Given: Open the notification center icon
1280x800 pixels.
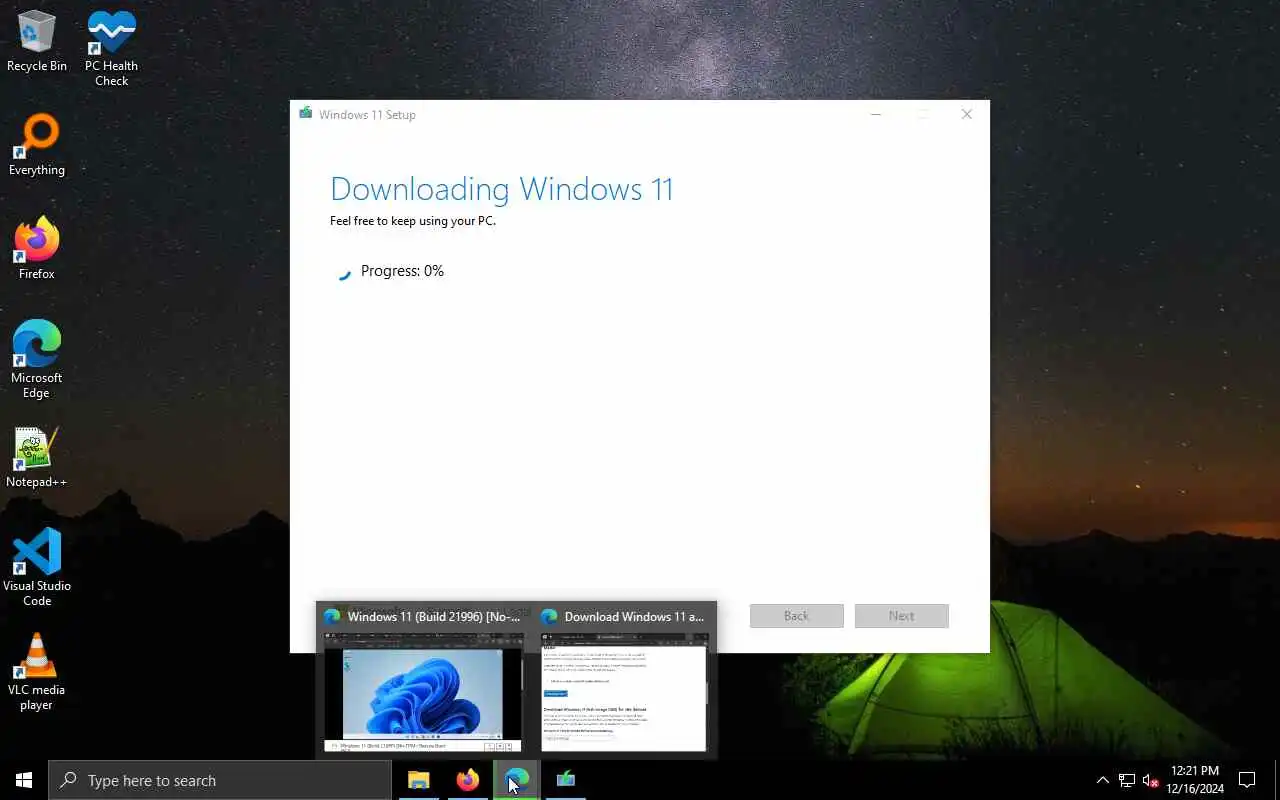Looking at the screenshot, I should (x=1247, y=780).
